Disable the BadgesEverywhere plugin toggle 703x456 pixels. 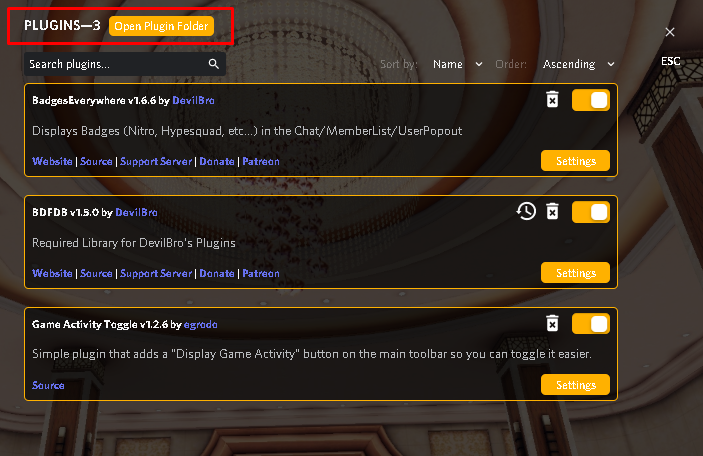coord(590,100)
